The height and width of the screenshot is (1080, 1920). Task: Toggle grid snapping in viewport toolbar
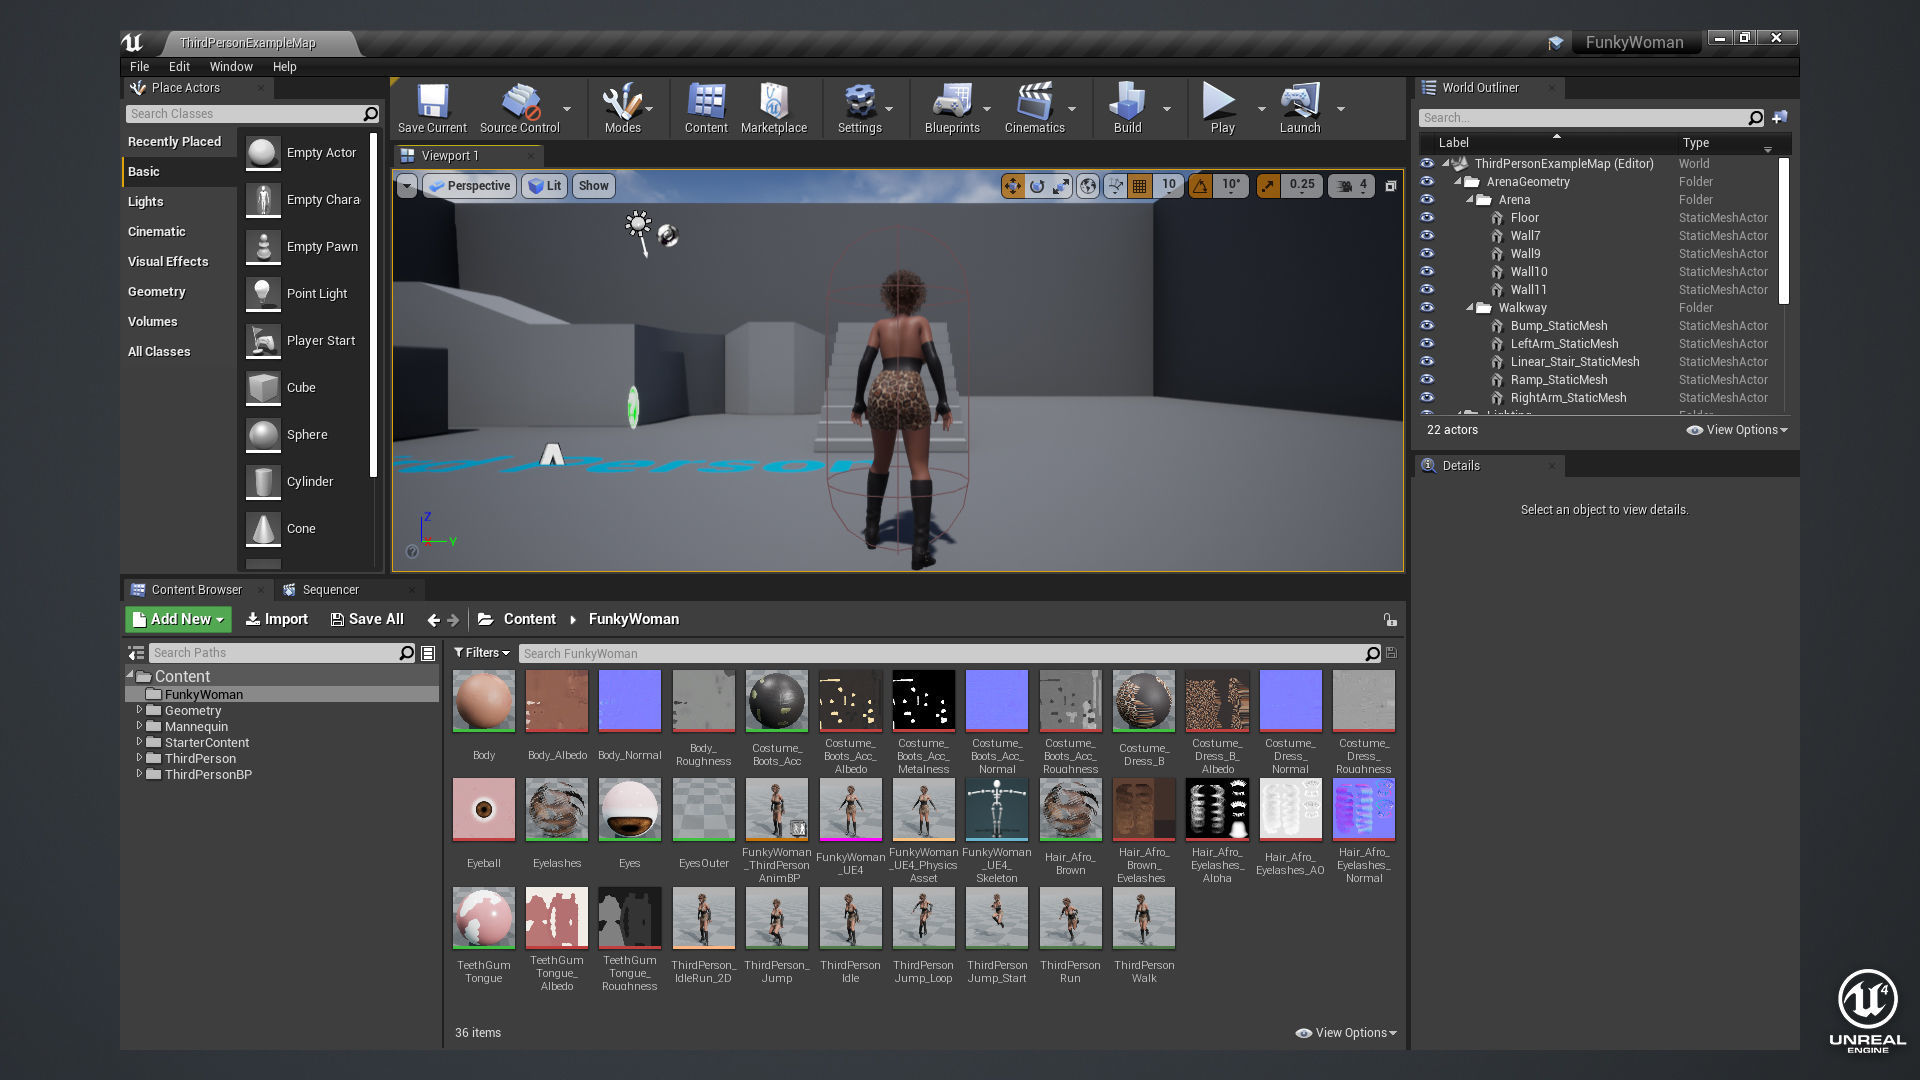1139,186
